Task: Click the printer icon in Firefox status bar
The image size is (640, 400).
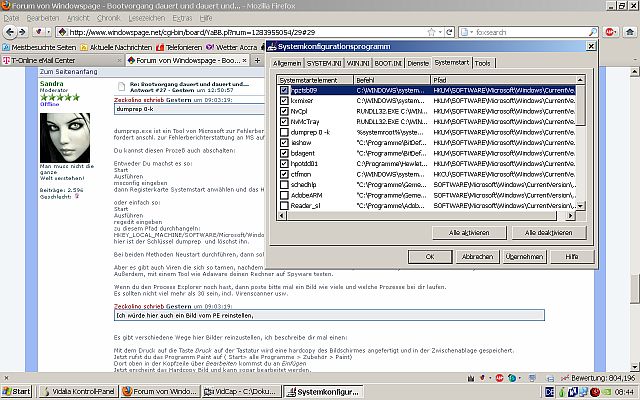Action: [550, 378]
